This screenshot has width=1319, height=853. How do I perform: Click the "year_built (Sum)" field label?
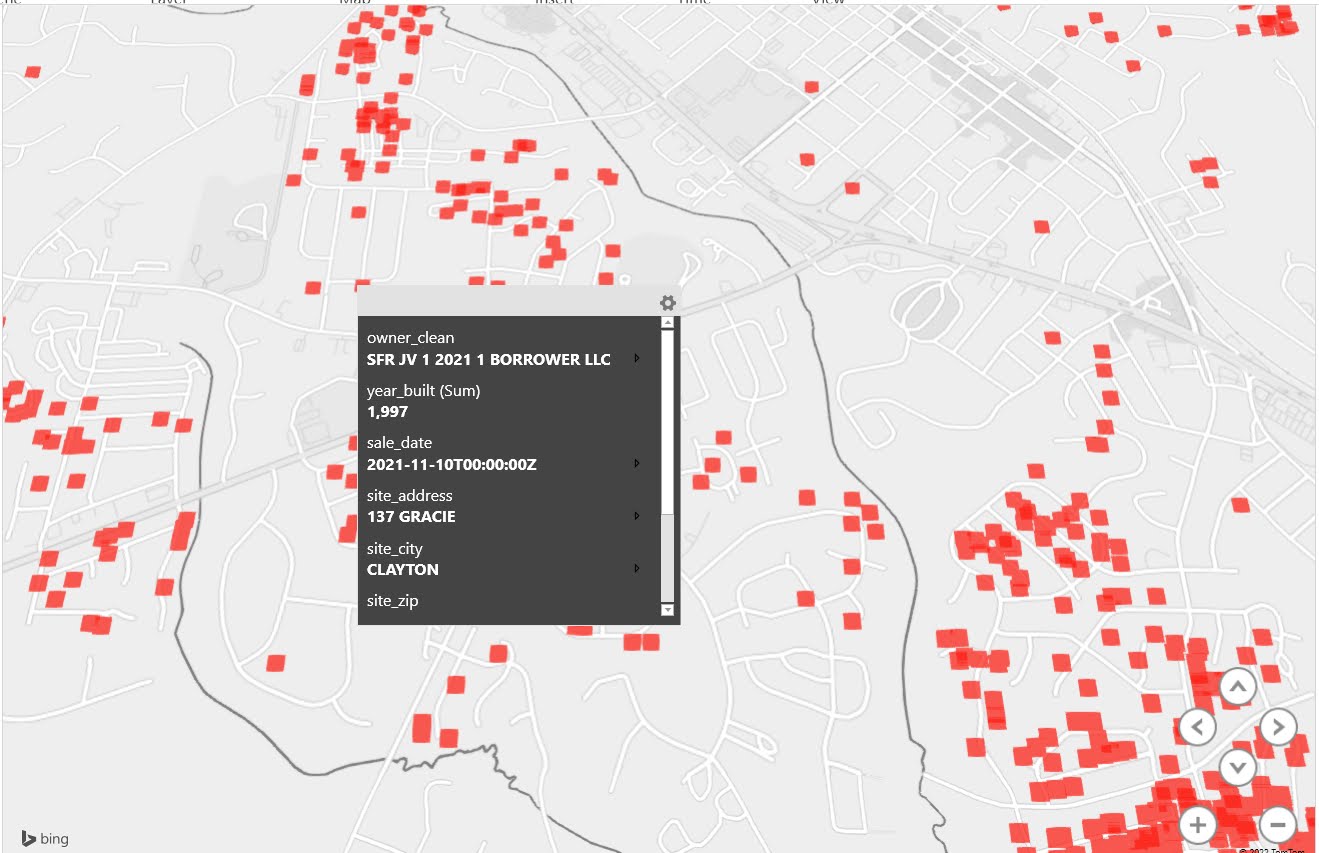pos(424,391)
